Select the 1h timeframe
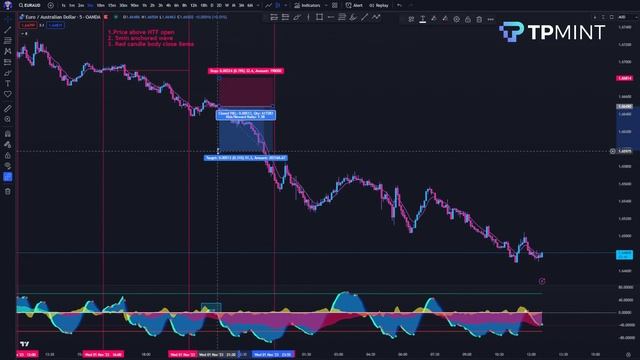 coord(144,5)
